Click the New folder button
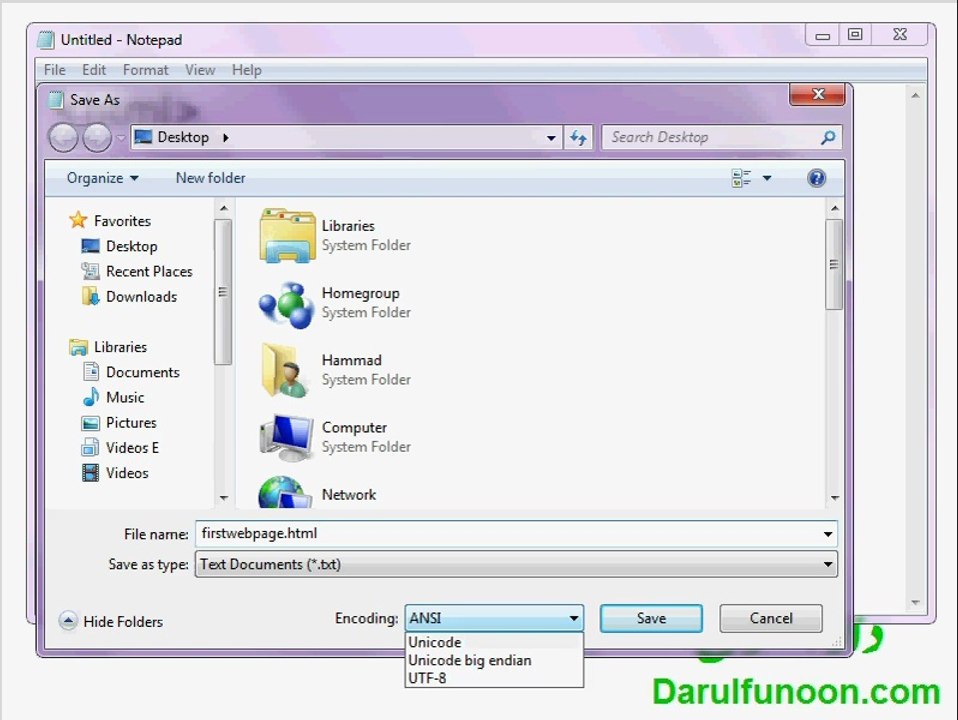 pyautogui.click(x=210, y=178)
